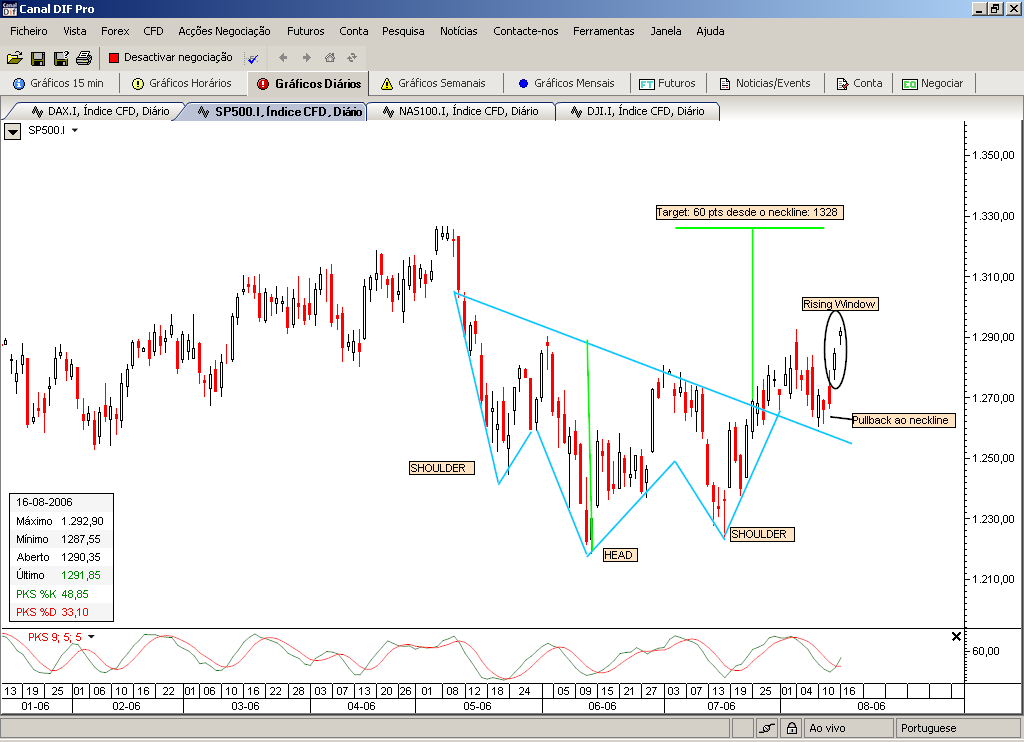Open the Pesquisa menu
Screen dimensions: 1026x742
click(403, 31)
